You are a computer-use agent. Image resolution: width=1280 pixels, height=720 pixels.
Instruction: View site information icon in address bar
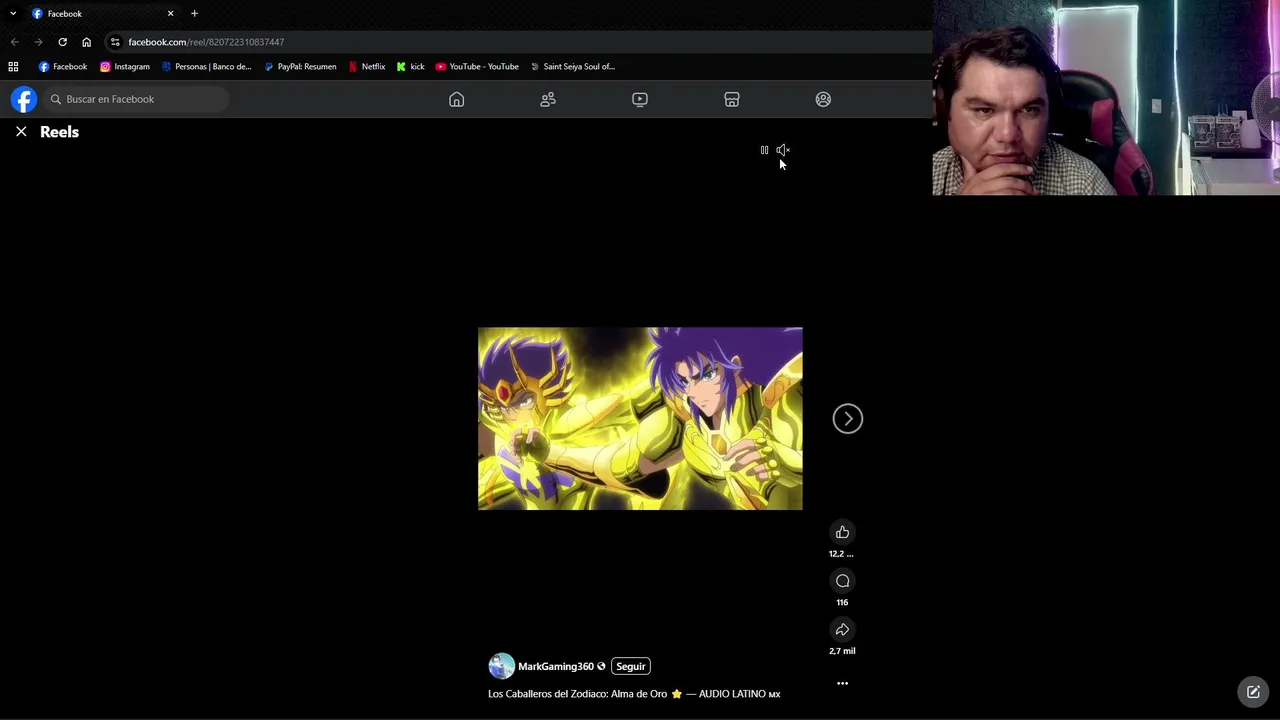point(115,42)
